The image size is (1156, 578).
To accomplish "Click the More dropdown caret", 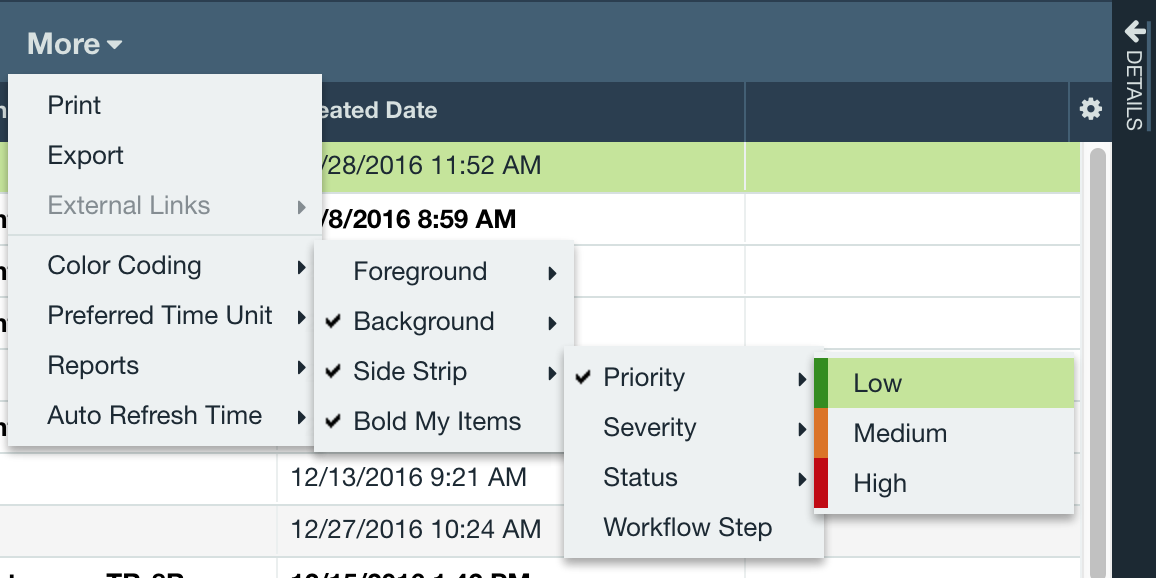I will click(114, 45).
